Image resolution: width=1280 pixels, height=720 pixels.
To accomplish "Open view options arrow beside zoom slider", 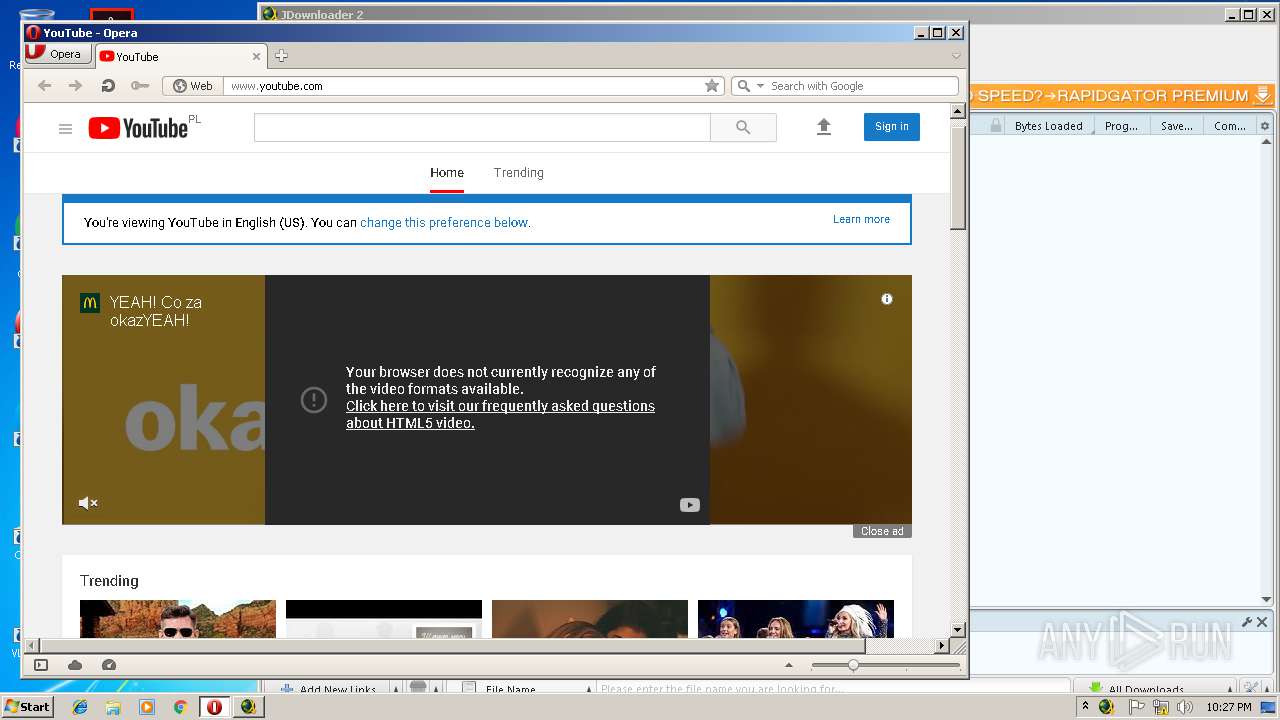I will pos(789,665).
